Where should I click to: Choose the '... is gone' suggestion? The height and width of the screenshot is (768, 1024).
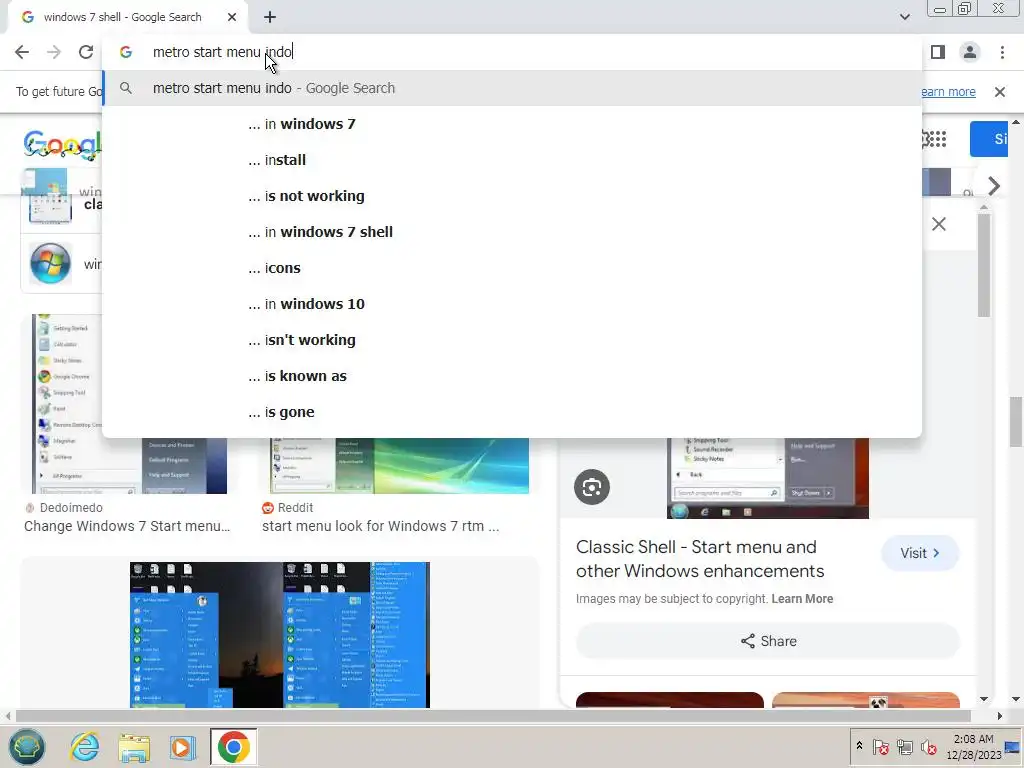[x=512, y=412]
